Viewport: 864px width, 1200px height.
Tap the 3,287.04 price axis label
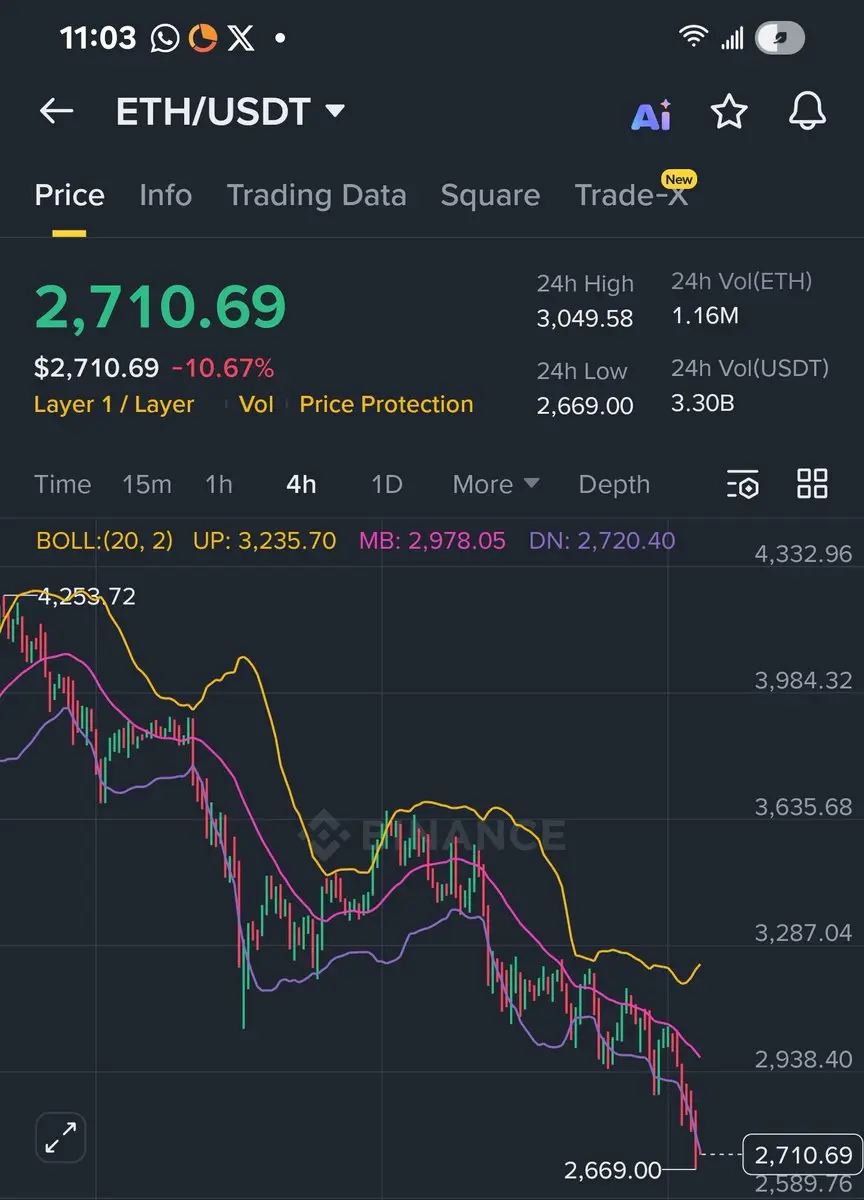804,932
